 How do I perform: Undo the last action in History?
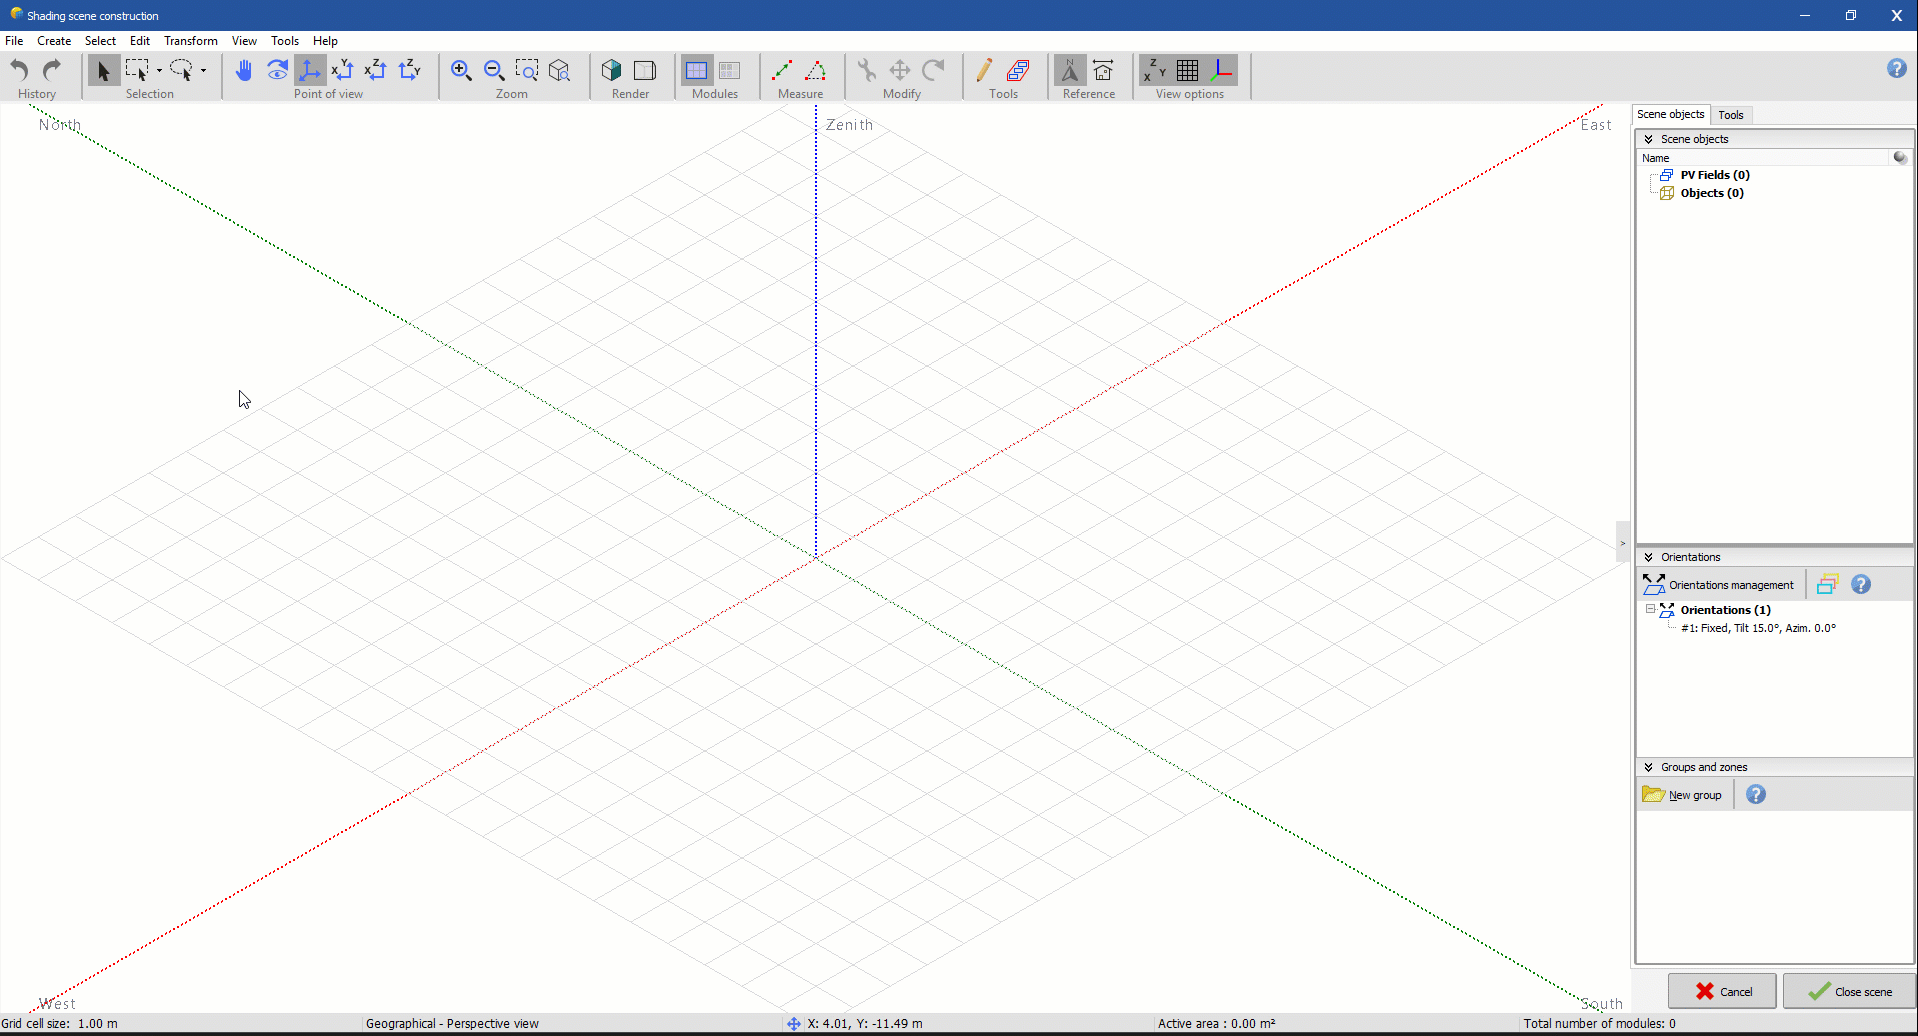[x=19, y=70]
